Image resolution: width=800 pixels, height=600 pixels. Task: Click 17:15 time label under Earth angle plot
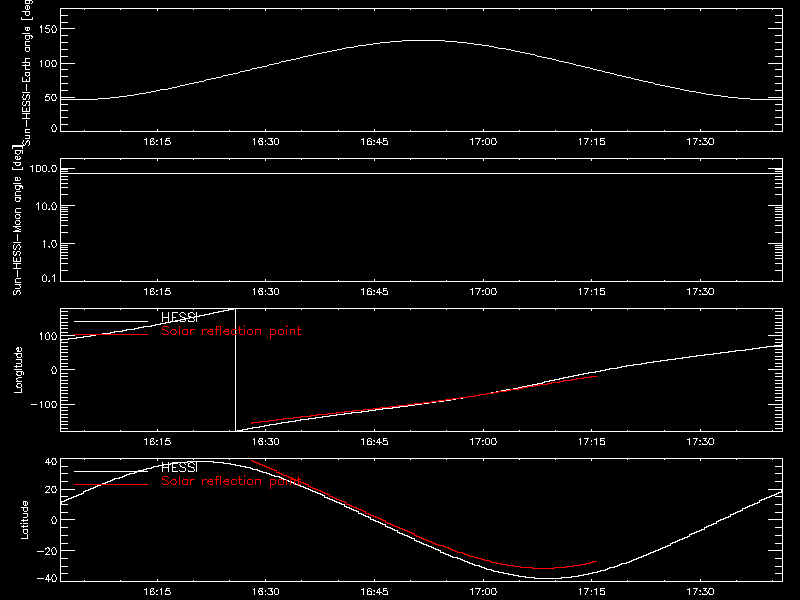(591, 142)
